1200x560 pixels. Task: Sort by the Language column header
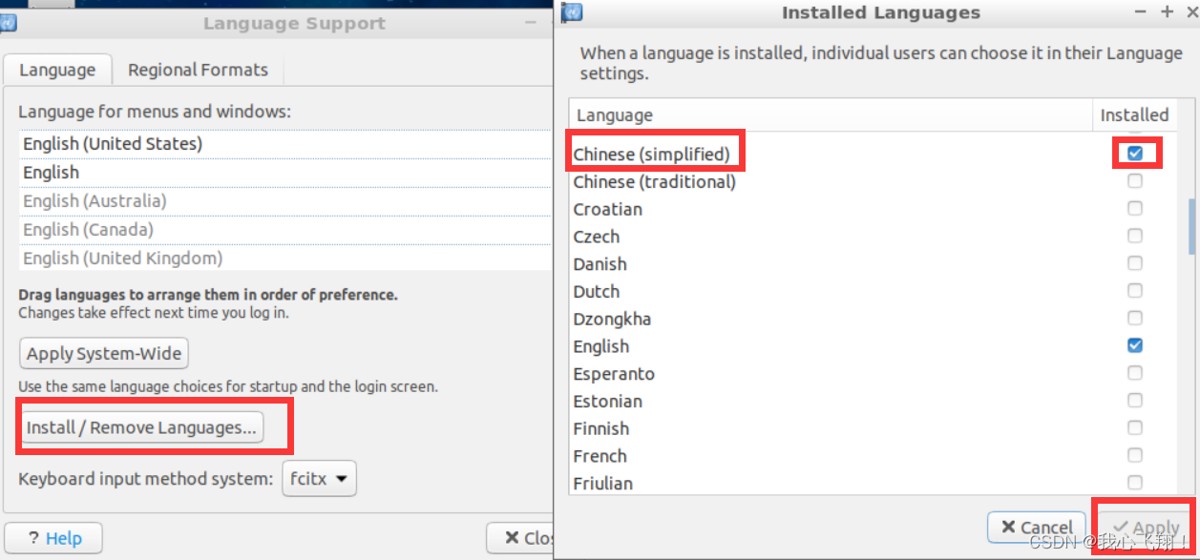[831, 115]
